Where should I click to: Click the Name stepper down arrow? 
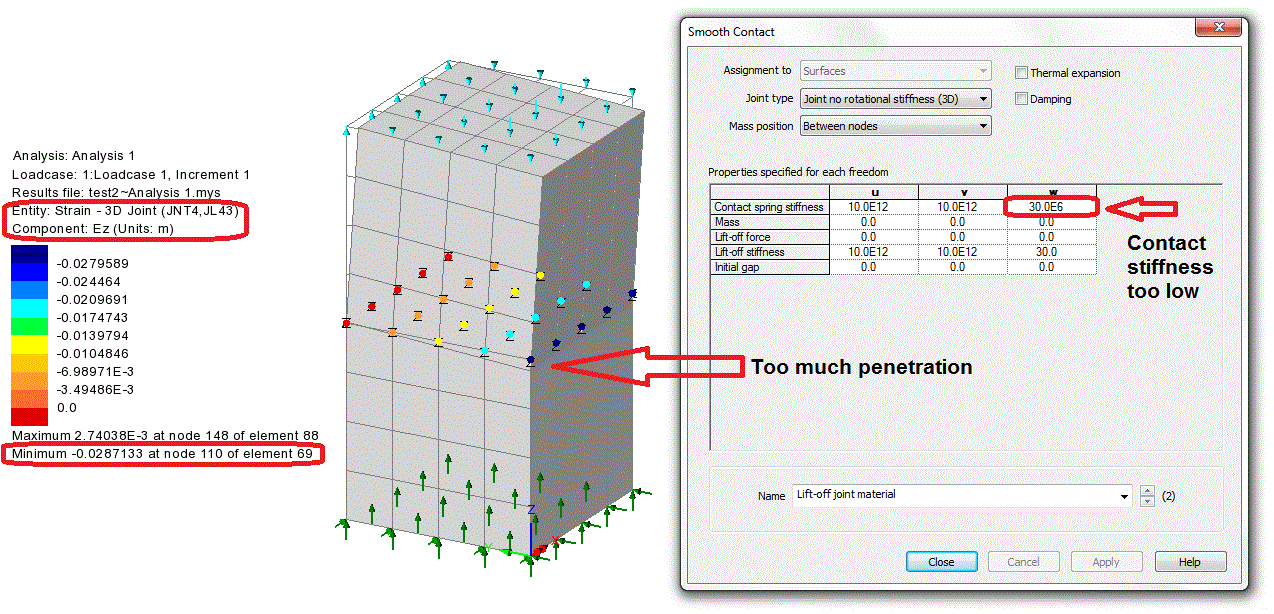1147,501
